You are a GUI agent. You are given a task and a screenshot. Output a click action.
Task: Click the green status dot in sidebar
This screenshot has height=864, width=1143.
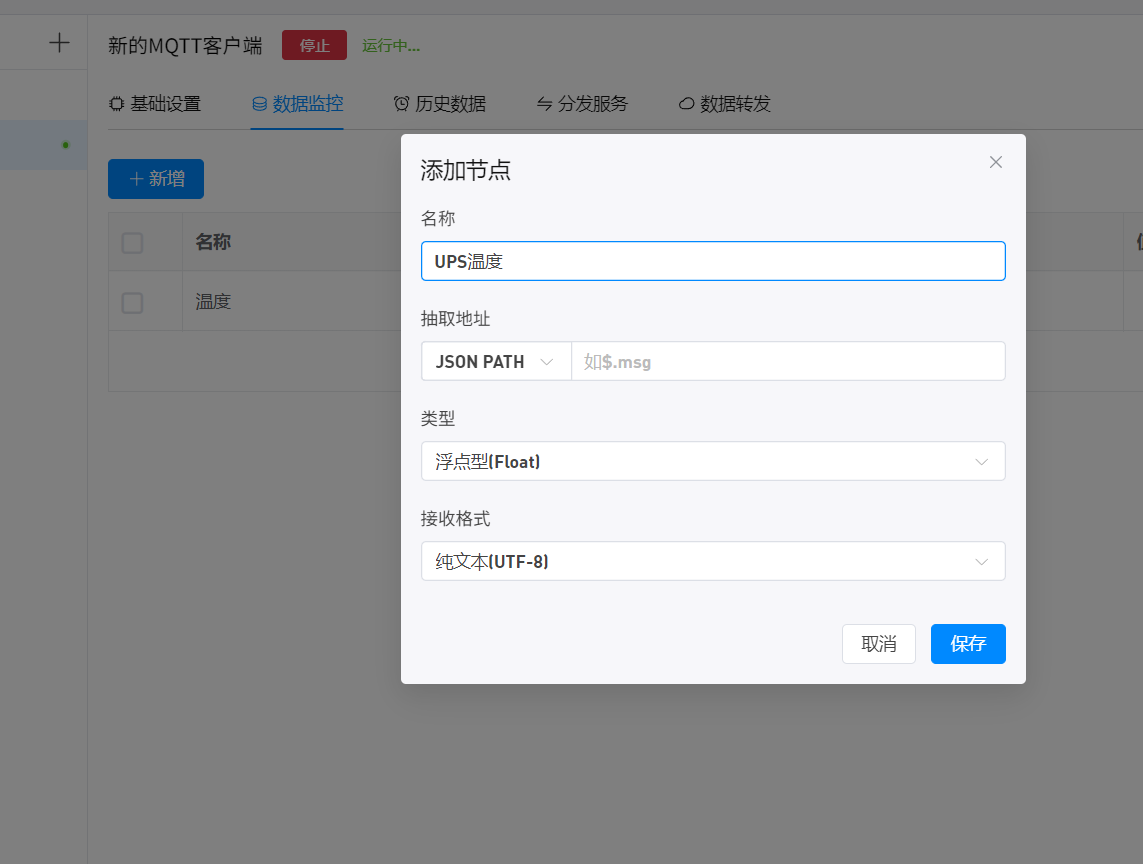[66, 145]
